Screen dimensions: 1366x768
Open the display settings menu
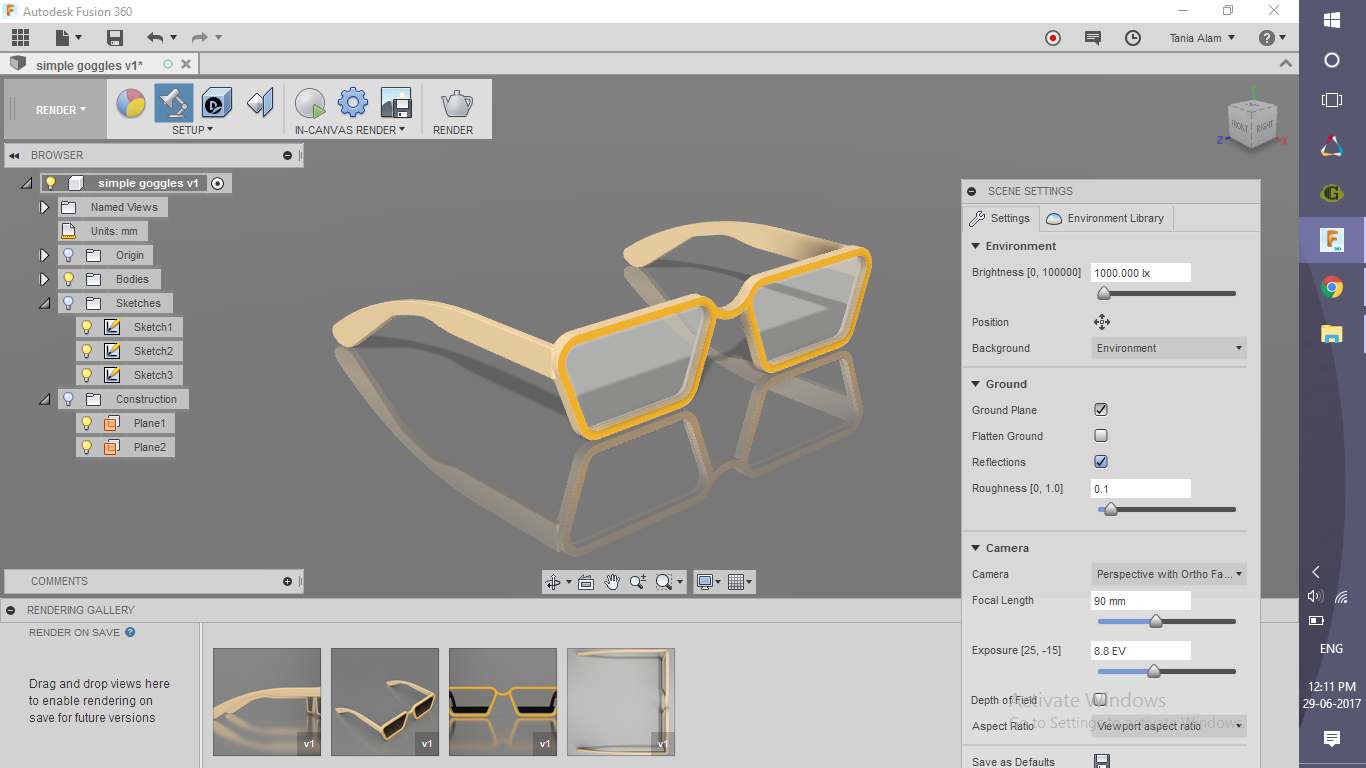coord(709,582)
